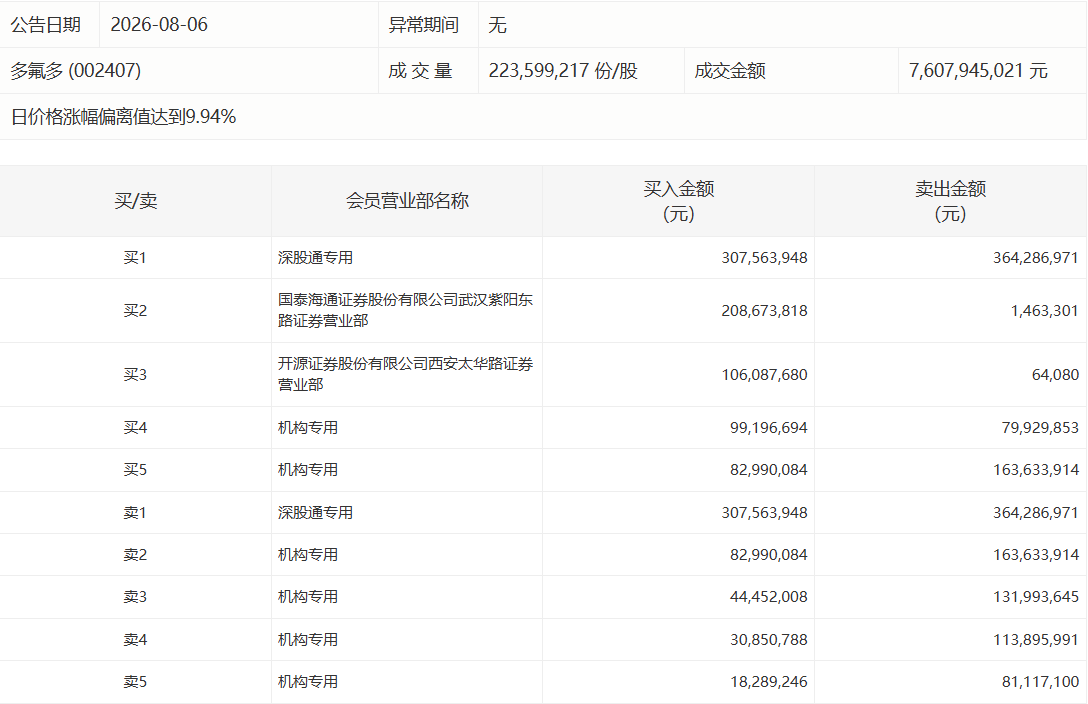This screenshot has width=1088, height=704.
Task: Select 307,563,948 in the 卖1 row
Action: [764, 513]
